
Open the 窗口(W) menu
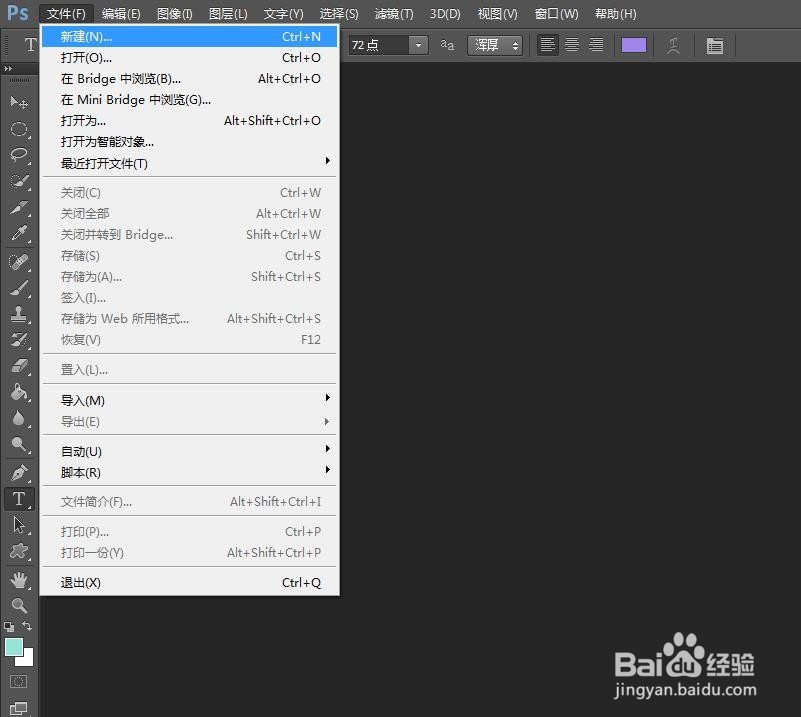556,14
